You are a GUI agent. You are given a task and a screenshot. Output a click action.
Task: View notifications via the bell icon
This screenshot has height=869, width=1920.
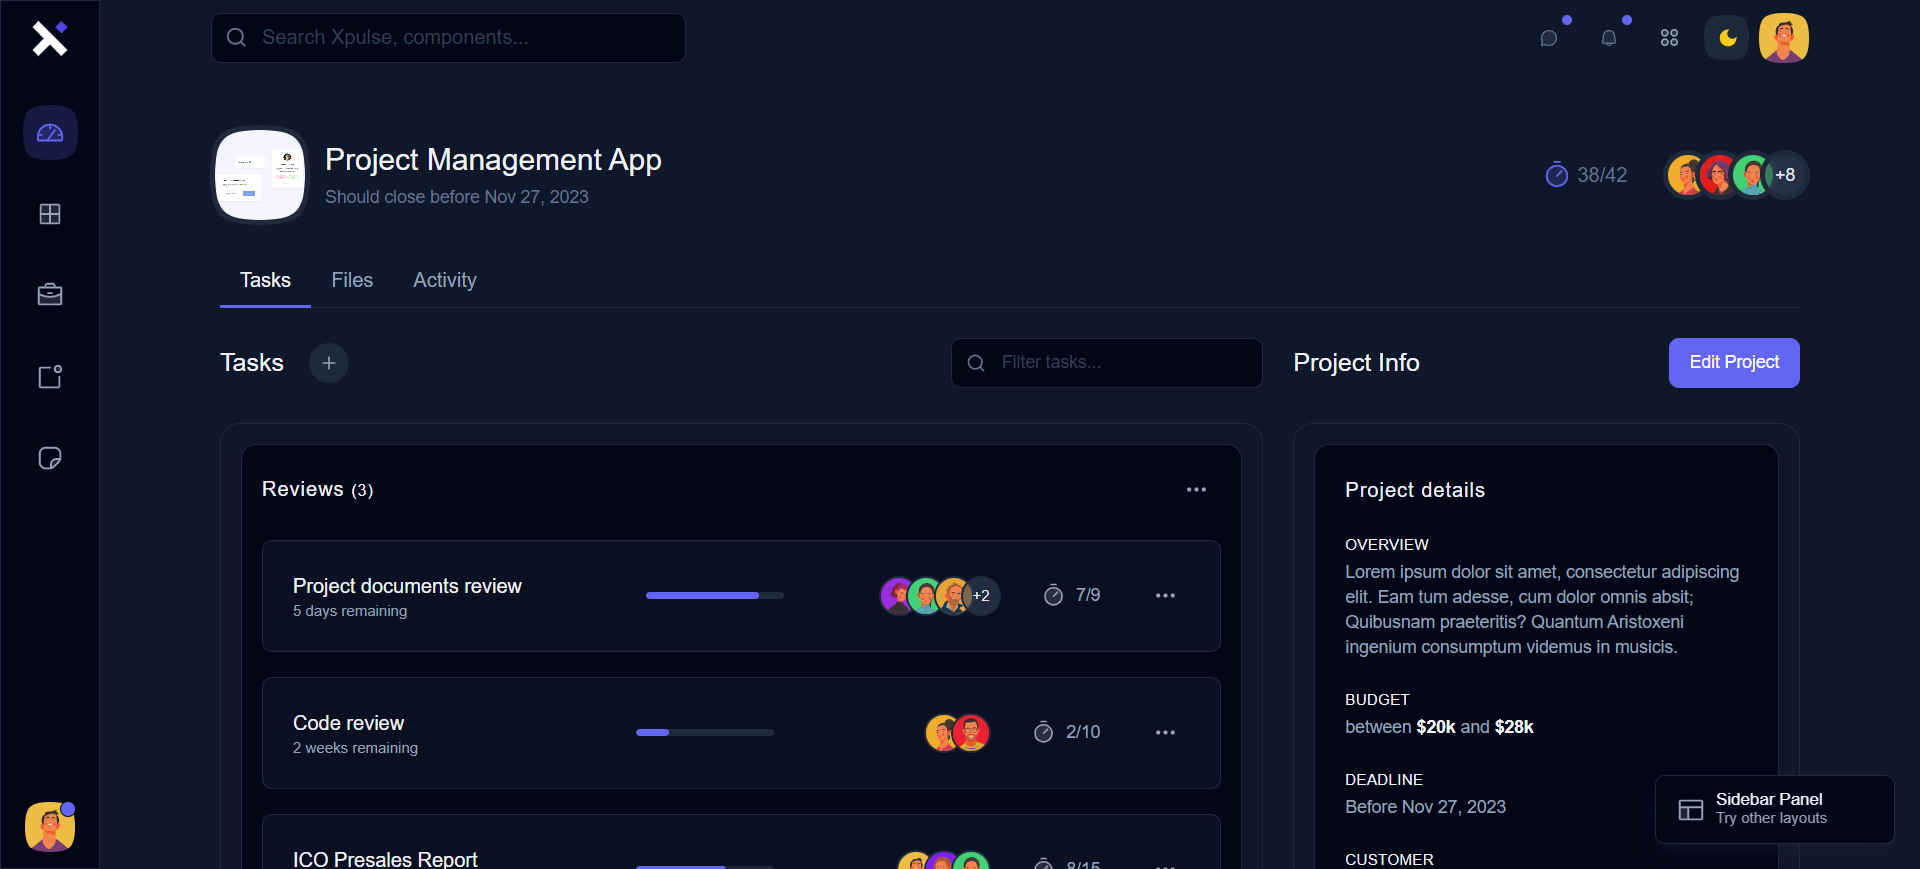pyautogui.click(x=1609, y=38)
